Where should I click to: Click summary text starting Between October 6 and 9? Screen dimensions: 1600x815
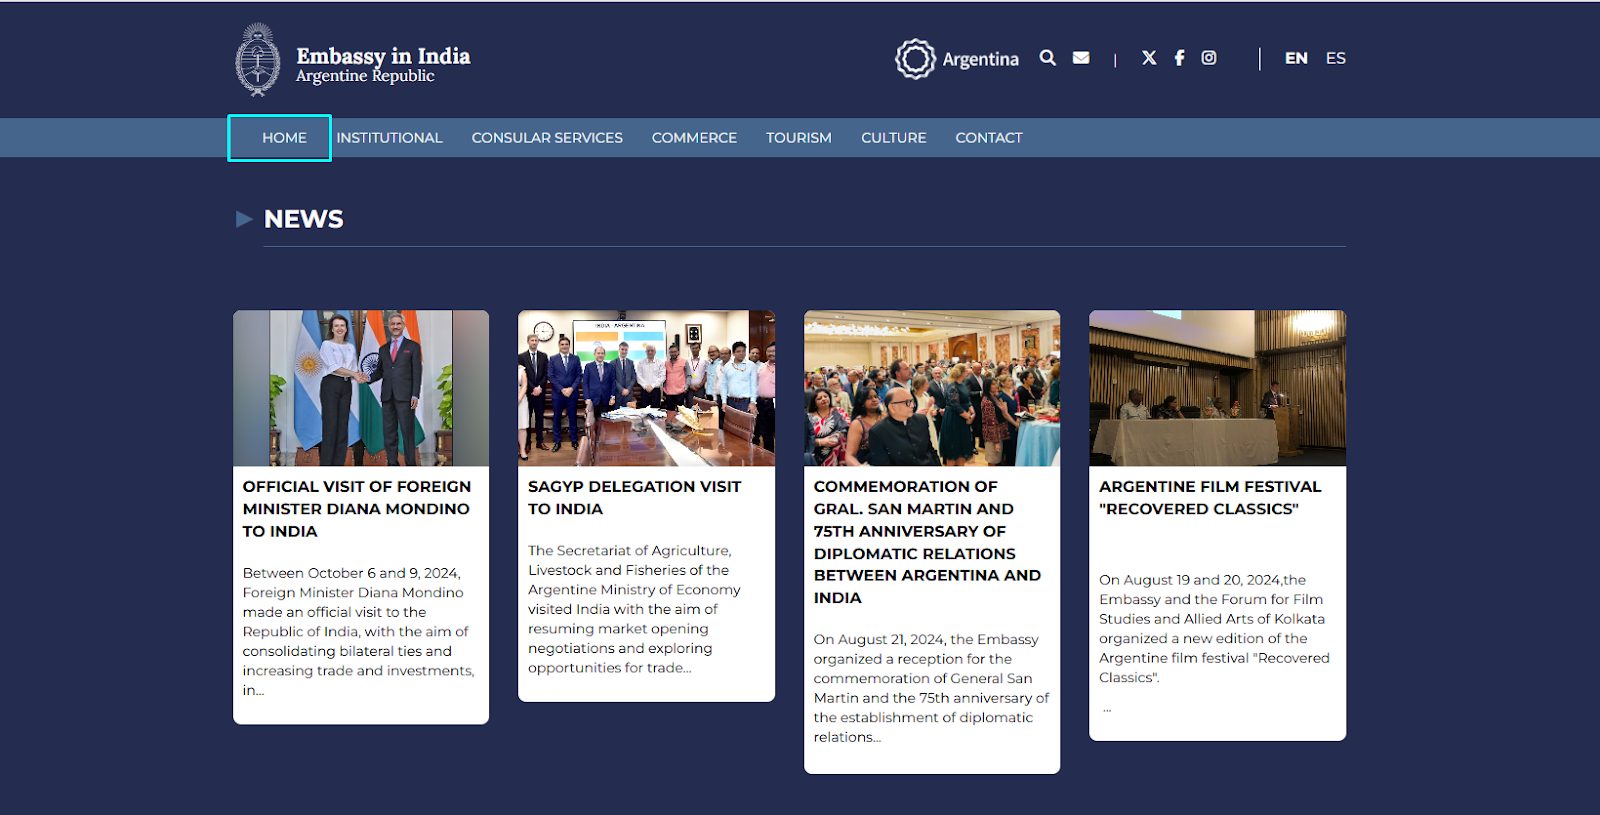click(x=358, y=631)
